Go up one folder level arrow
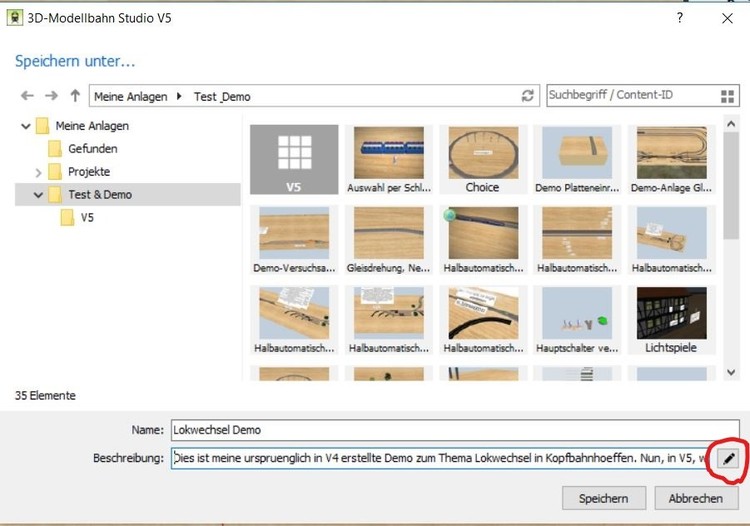Viewport: 750px width, 526px height. pyautogui.click(x=75, y=96)
